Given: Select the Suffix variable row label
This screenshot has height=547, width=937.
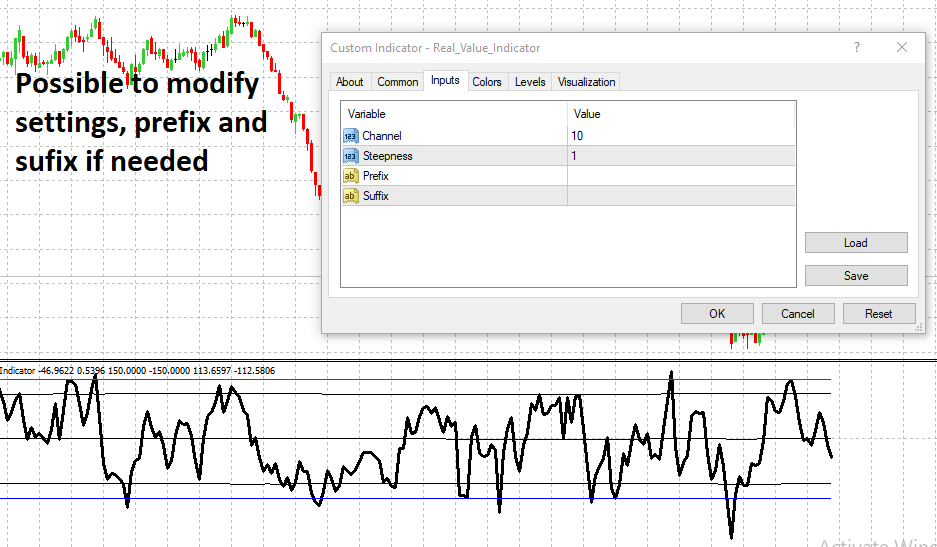Looking at the screenshot, I should pos(375,196).
